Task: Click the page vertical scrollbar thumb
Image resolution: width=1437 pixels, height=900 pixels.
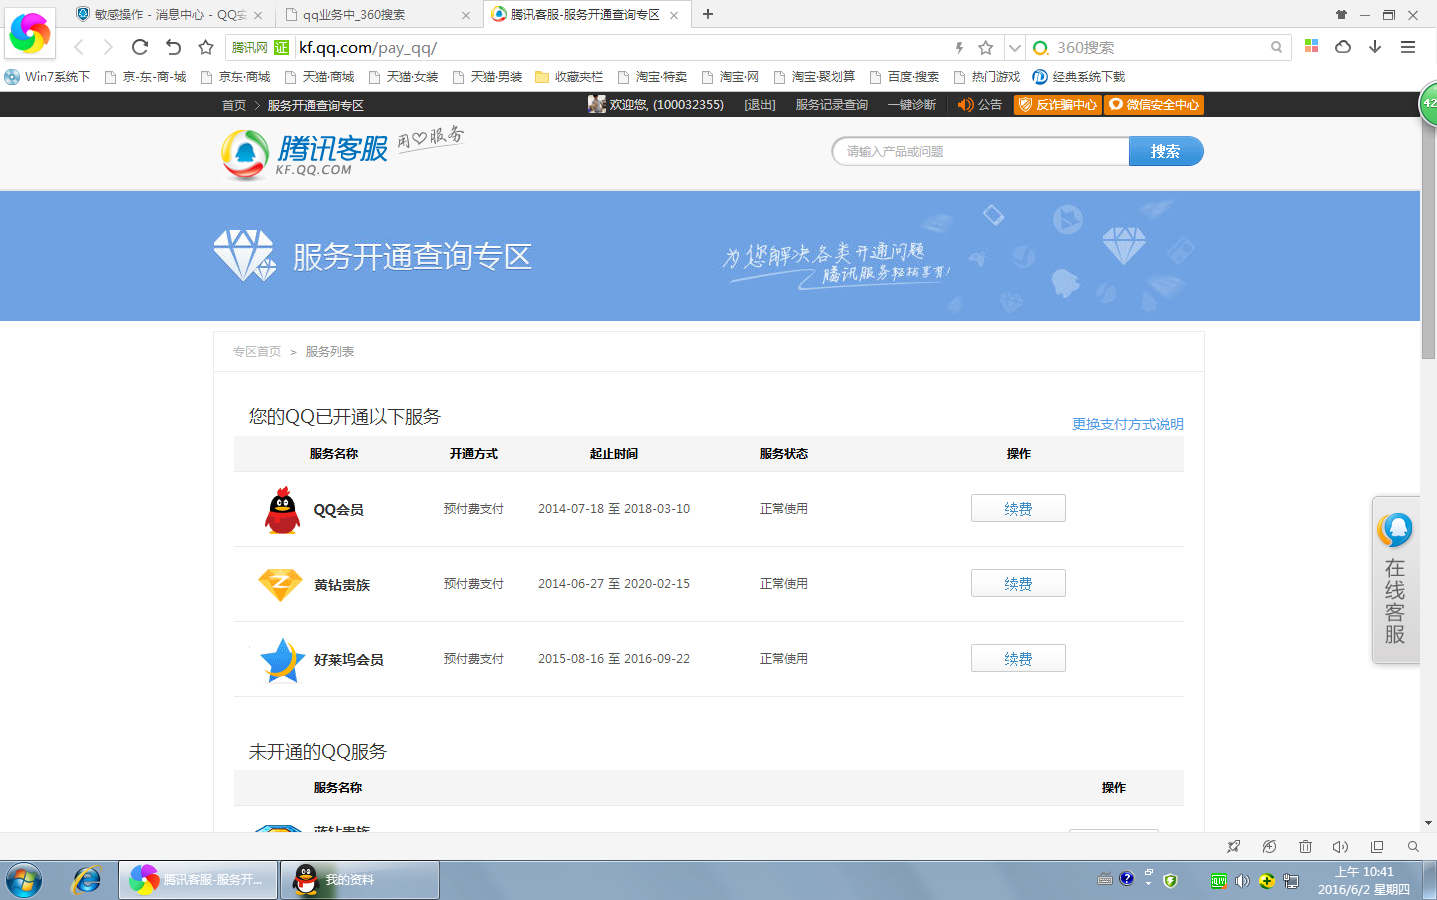Action: pos(1428,240)
